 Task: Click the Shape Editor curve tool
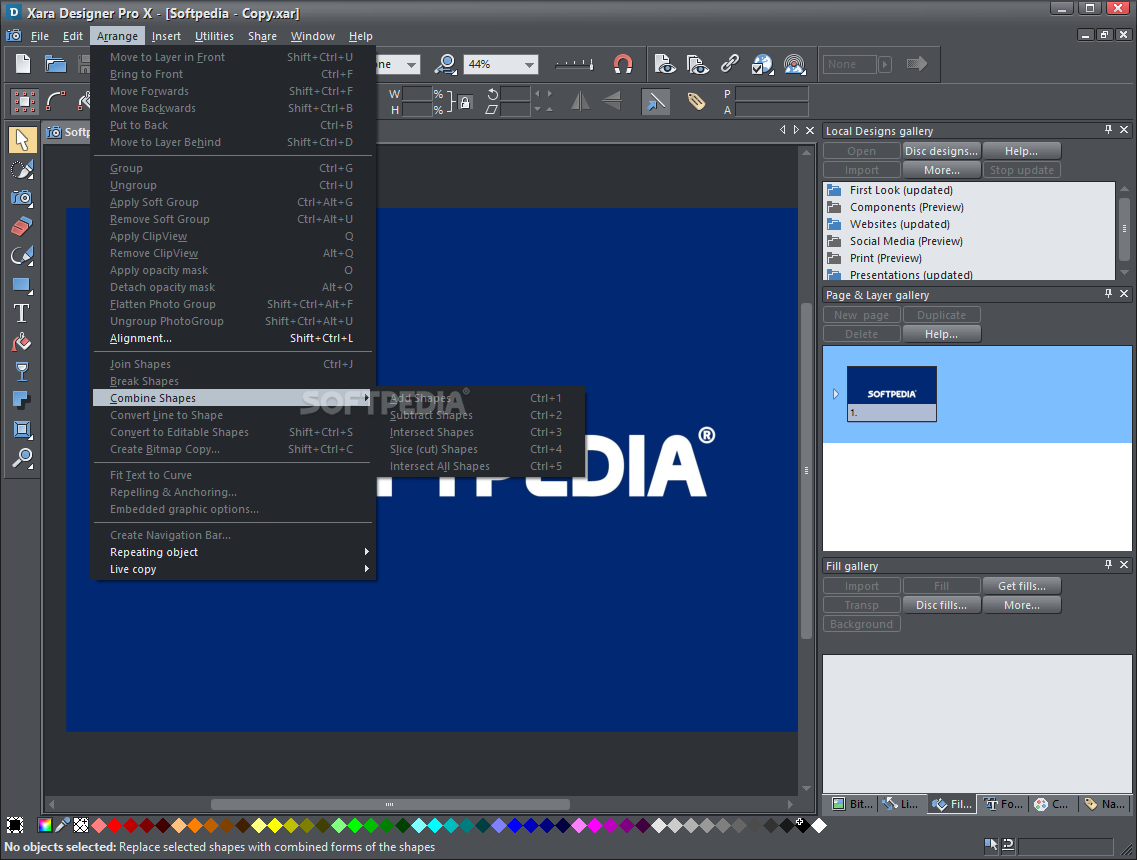coord(56,102)
